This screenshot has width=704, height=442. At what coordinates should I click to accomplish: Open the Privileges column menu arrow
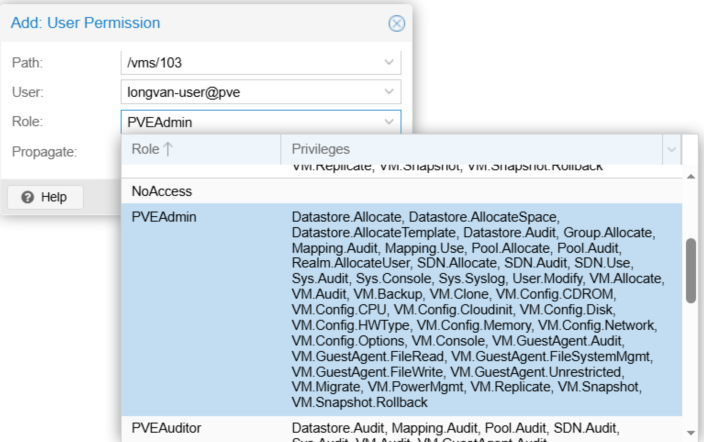click(672, 149)
